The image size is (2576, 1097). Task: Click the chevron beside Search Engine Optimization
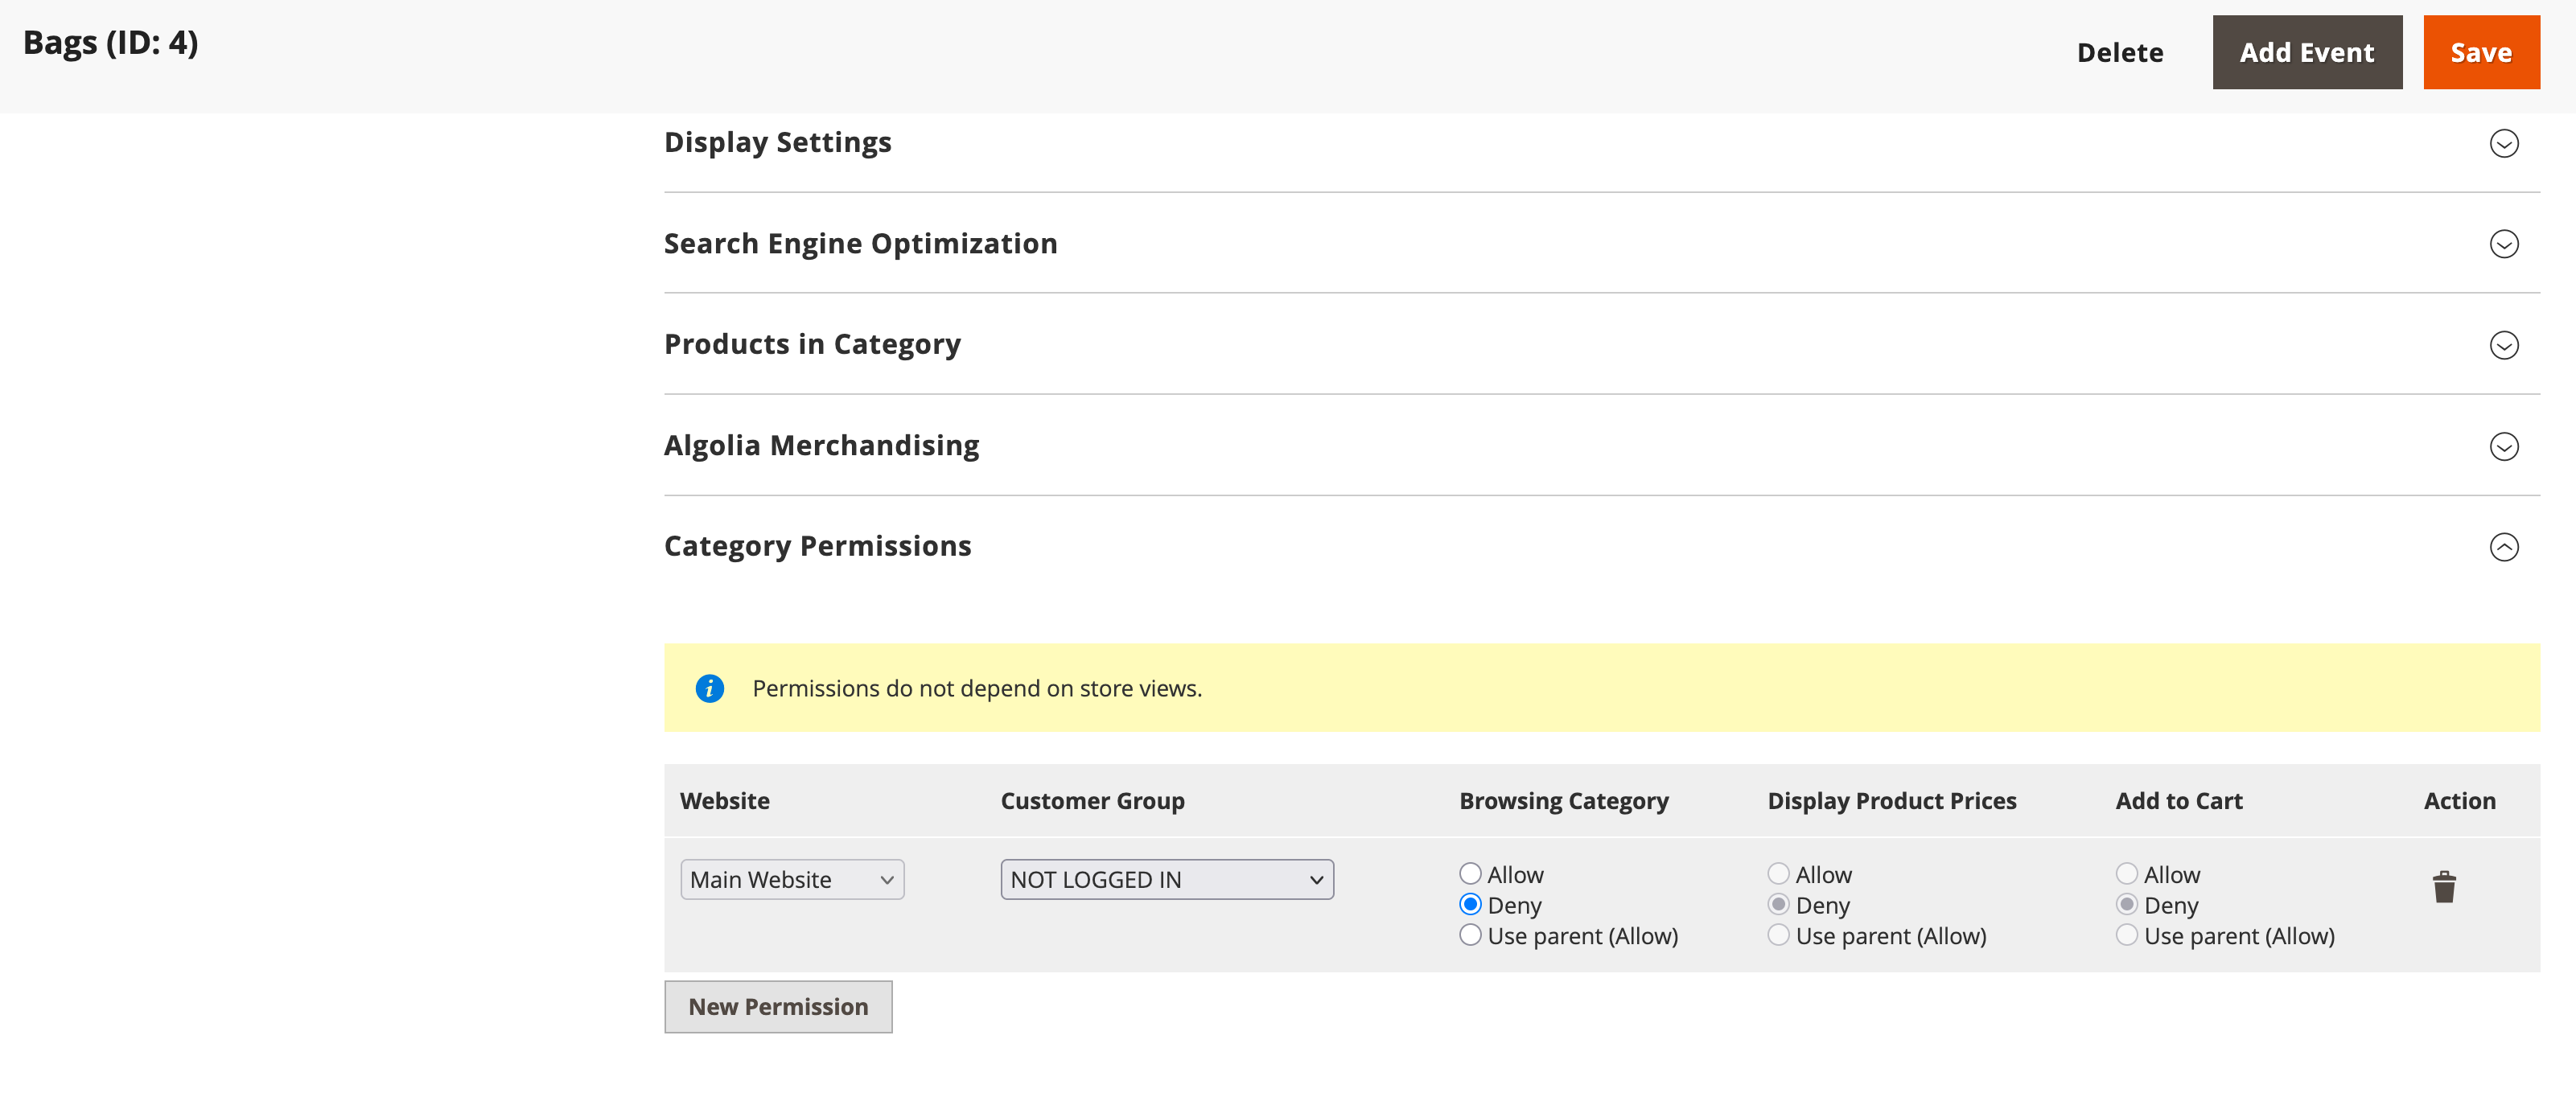[x=2504, y=245]
